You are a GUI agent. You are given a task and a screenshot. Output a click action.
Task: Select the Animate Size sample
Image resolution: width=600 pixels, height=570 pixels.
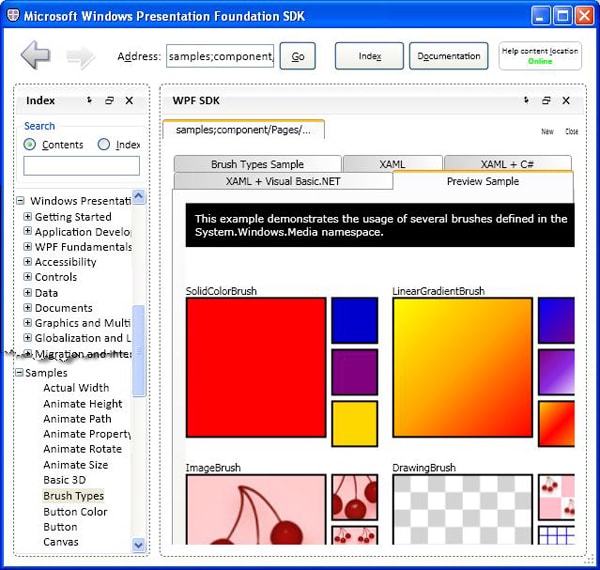click(75, 464)
